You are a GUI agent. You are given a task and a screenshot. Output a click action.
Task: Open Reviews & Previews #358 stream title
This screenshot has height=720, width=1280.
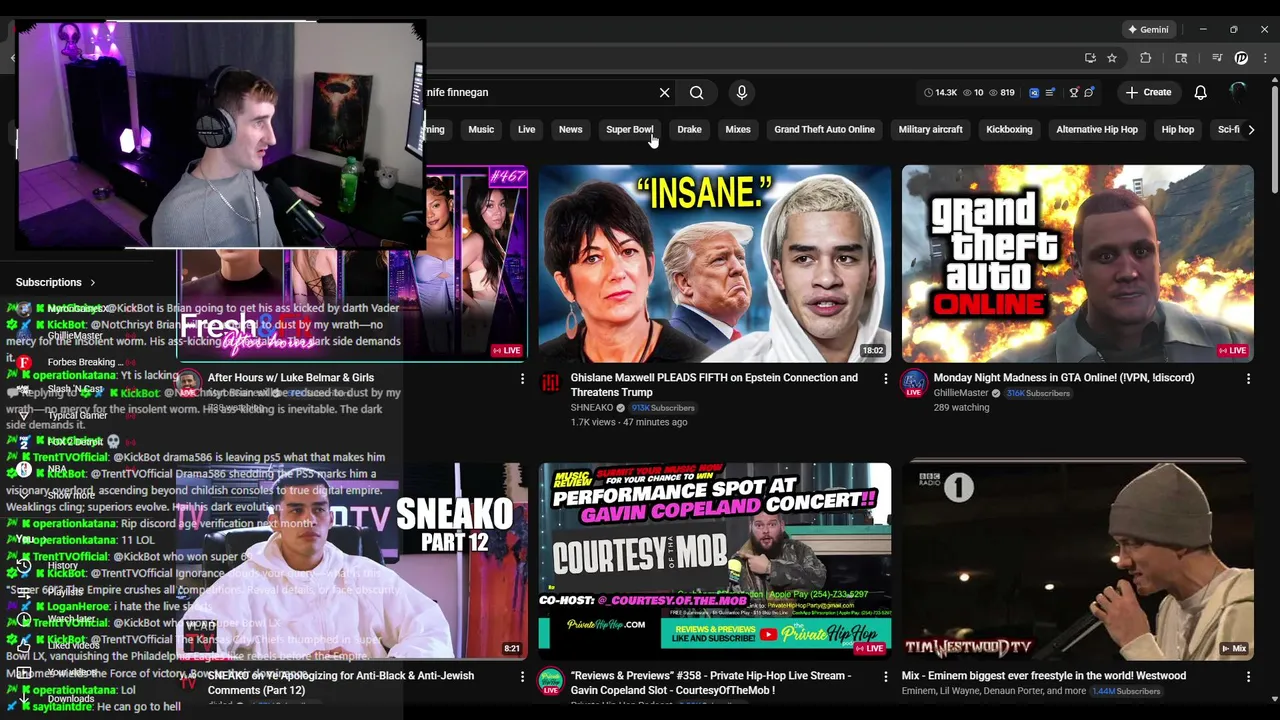click(711, 683)
